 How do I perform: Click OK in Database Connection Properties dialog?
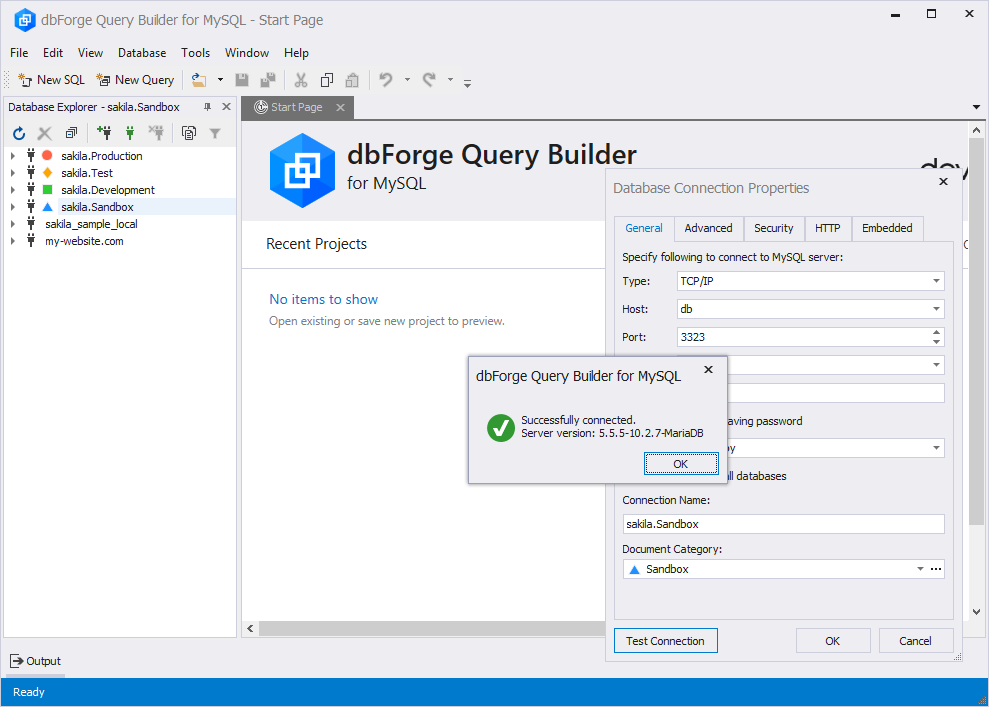[x=833, y=641]
